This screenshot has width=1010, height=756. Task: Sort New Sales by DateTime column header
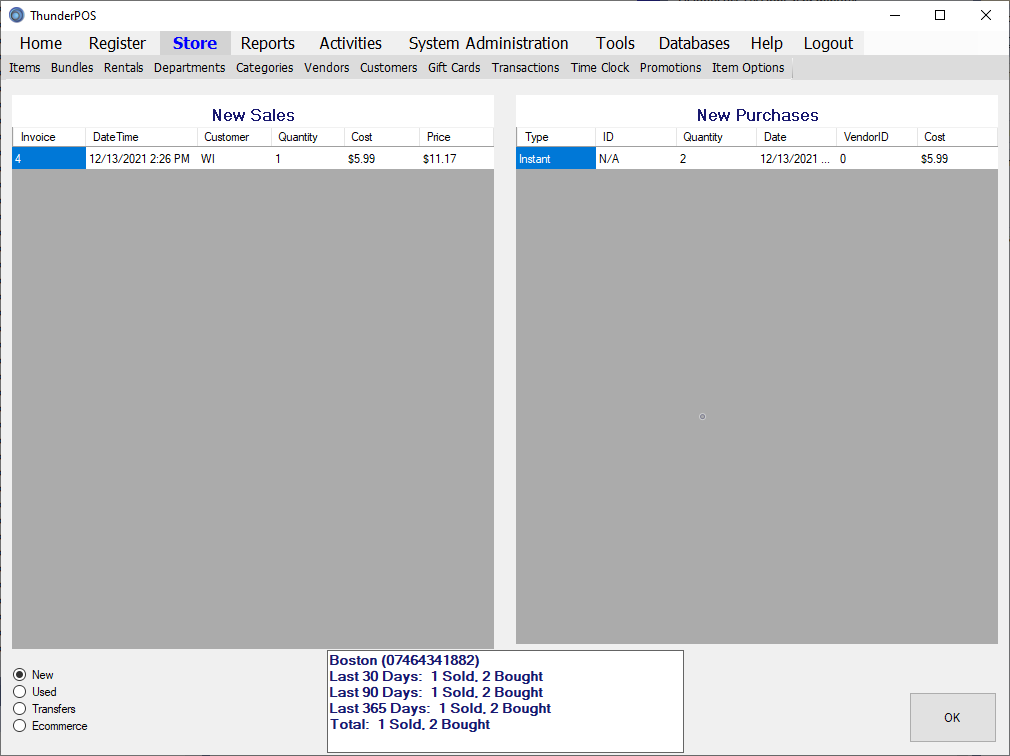click(141, 137)
